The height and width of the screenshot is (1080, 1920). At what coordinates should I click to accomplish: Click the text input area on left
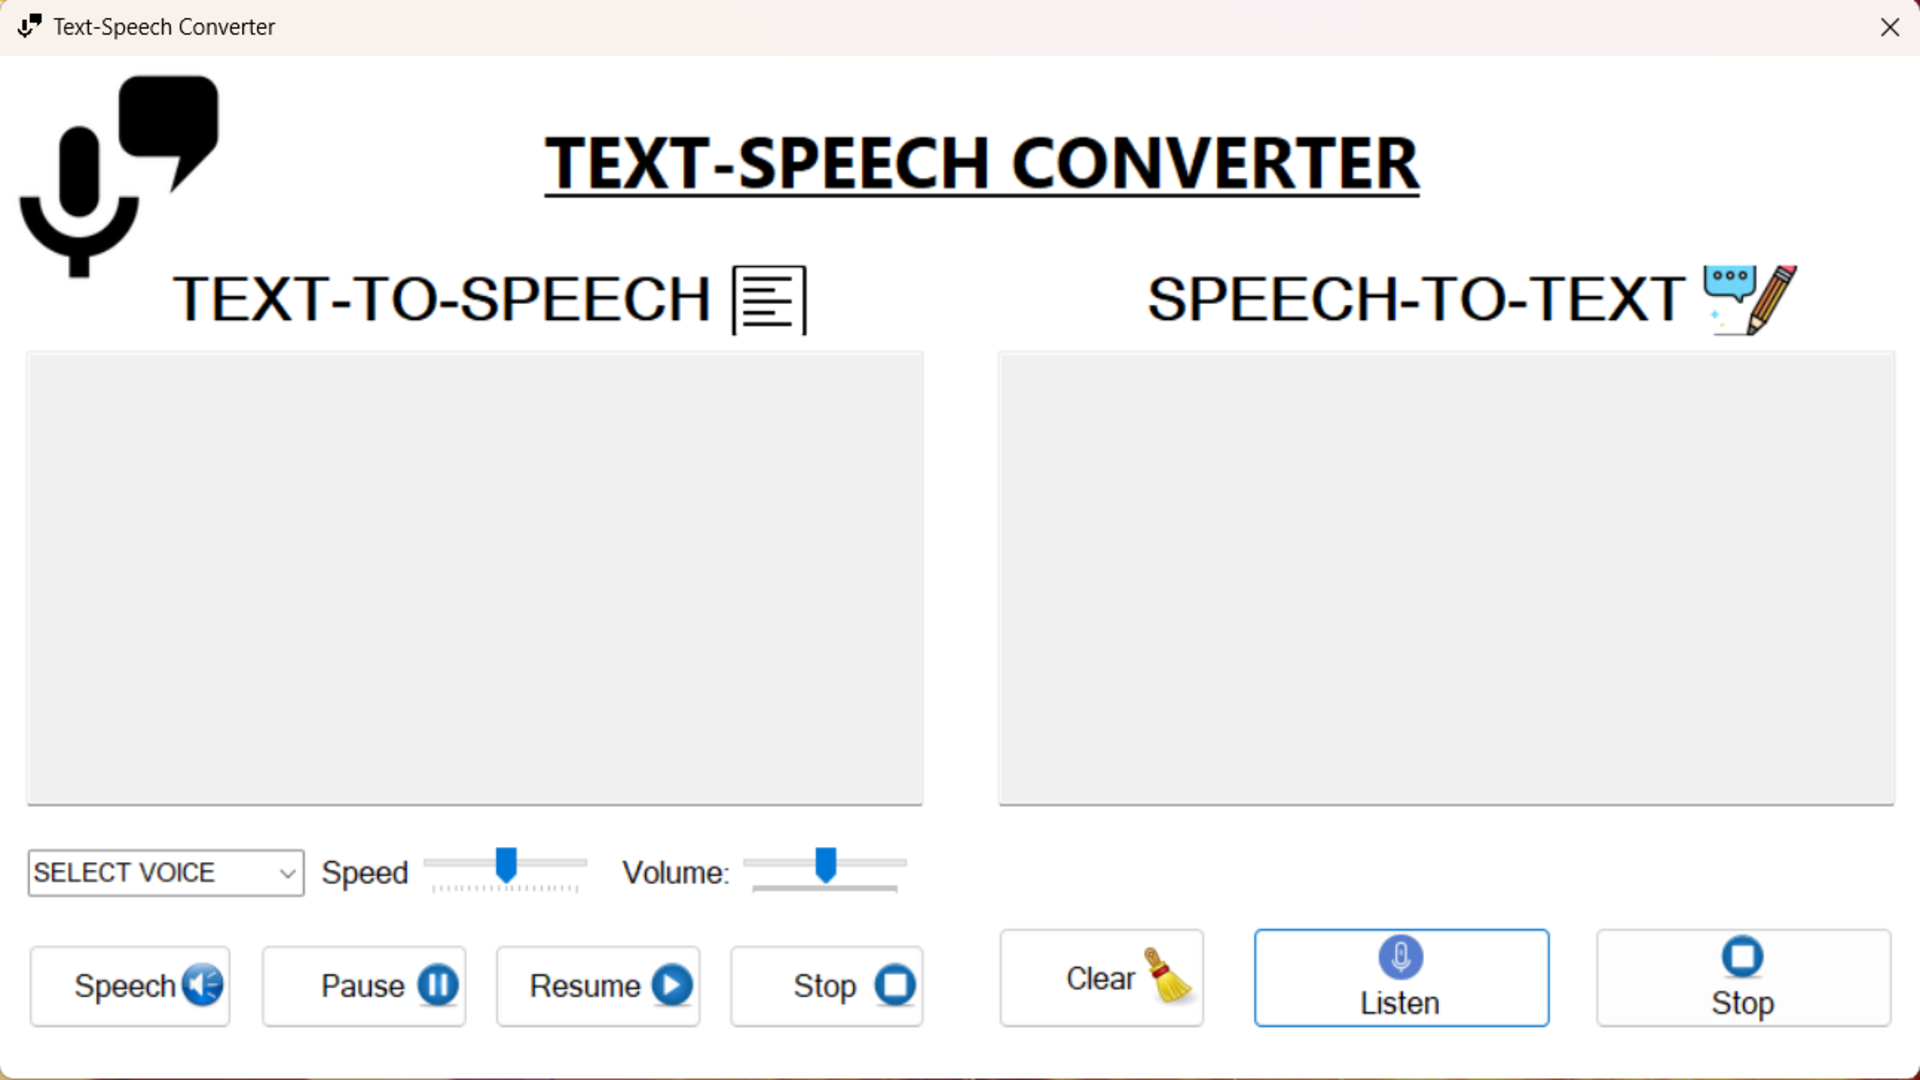pyautogui.click(x=475, y=578)
